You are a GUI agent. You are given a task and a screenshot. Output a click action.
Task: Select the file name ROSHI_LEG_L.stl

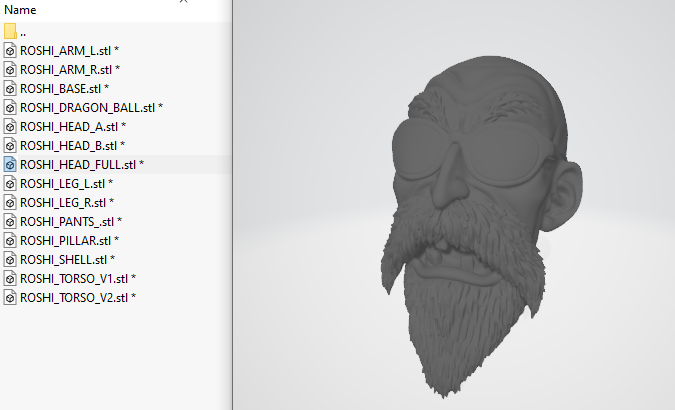[66, 183]
